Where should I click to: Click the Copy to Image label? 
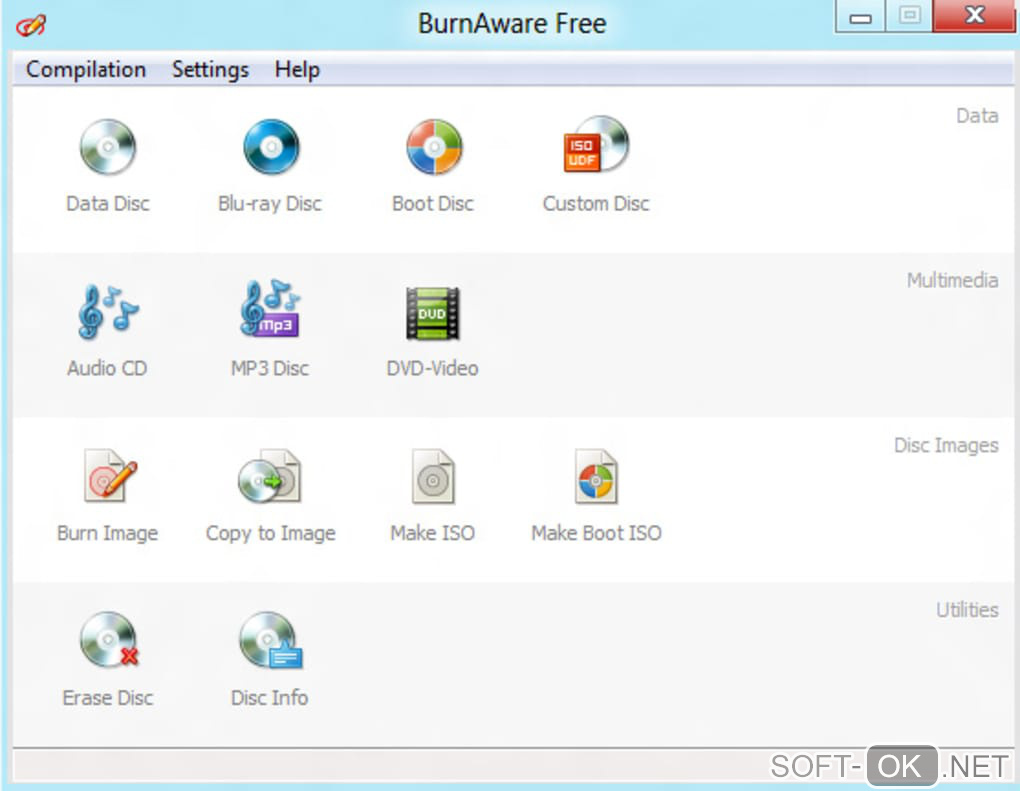click(271, 533)
